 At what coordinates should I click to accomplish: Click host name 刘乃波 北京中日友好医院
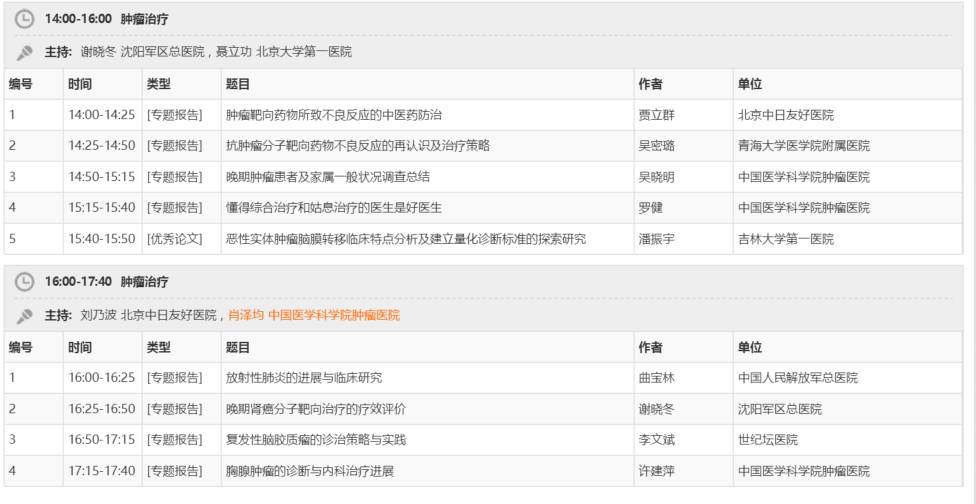(x=149, y=315)
